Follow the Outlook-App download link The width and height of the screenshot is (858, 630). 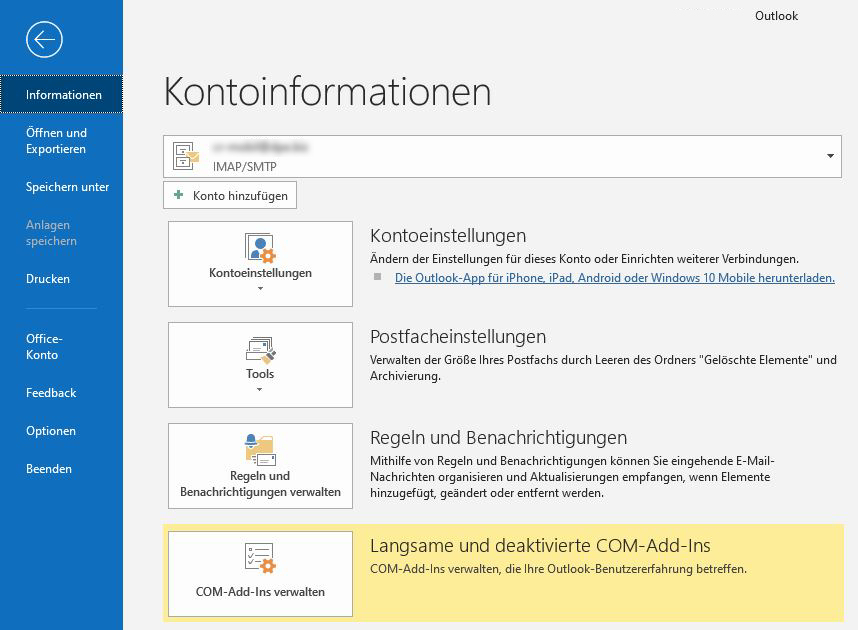coord(614,278)
